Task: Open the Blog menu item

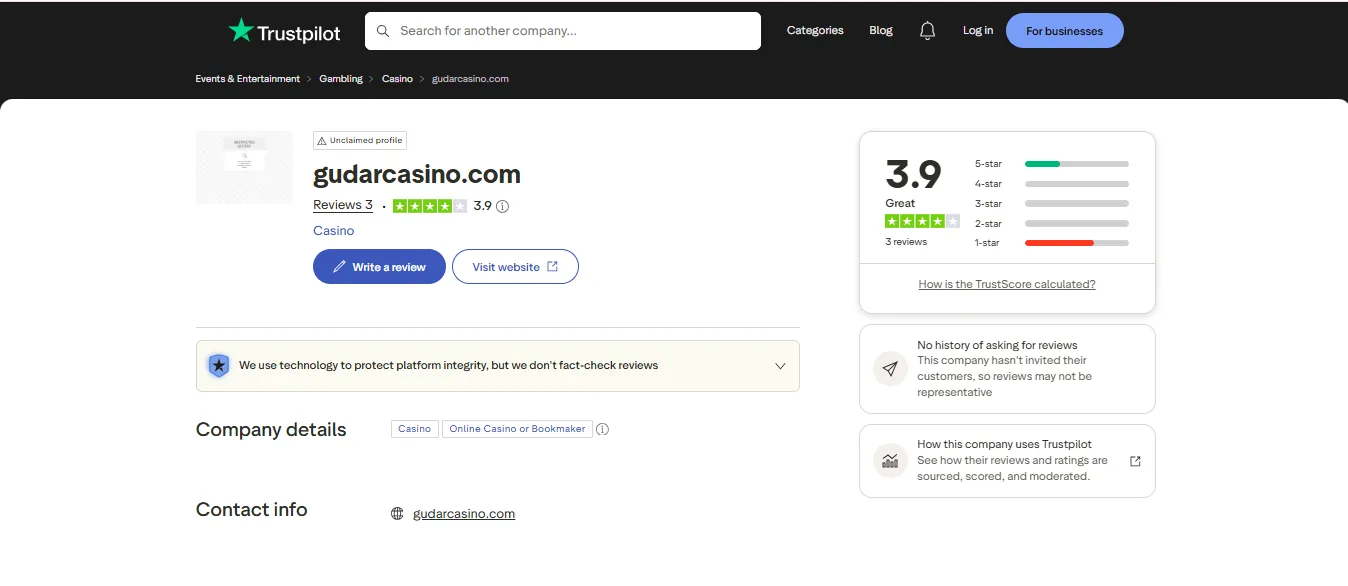Action: [x=881, y=30]
